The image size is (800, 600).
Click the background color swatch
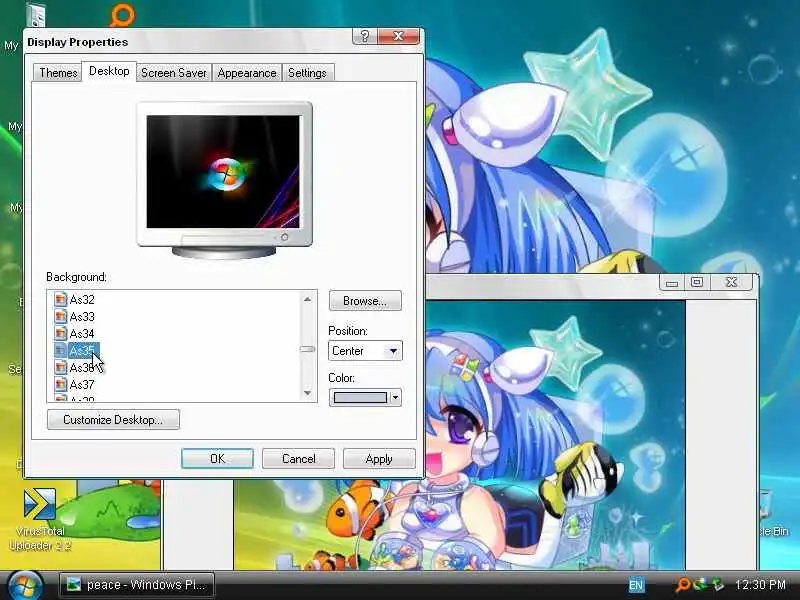click(360, 397)
